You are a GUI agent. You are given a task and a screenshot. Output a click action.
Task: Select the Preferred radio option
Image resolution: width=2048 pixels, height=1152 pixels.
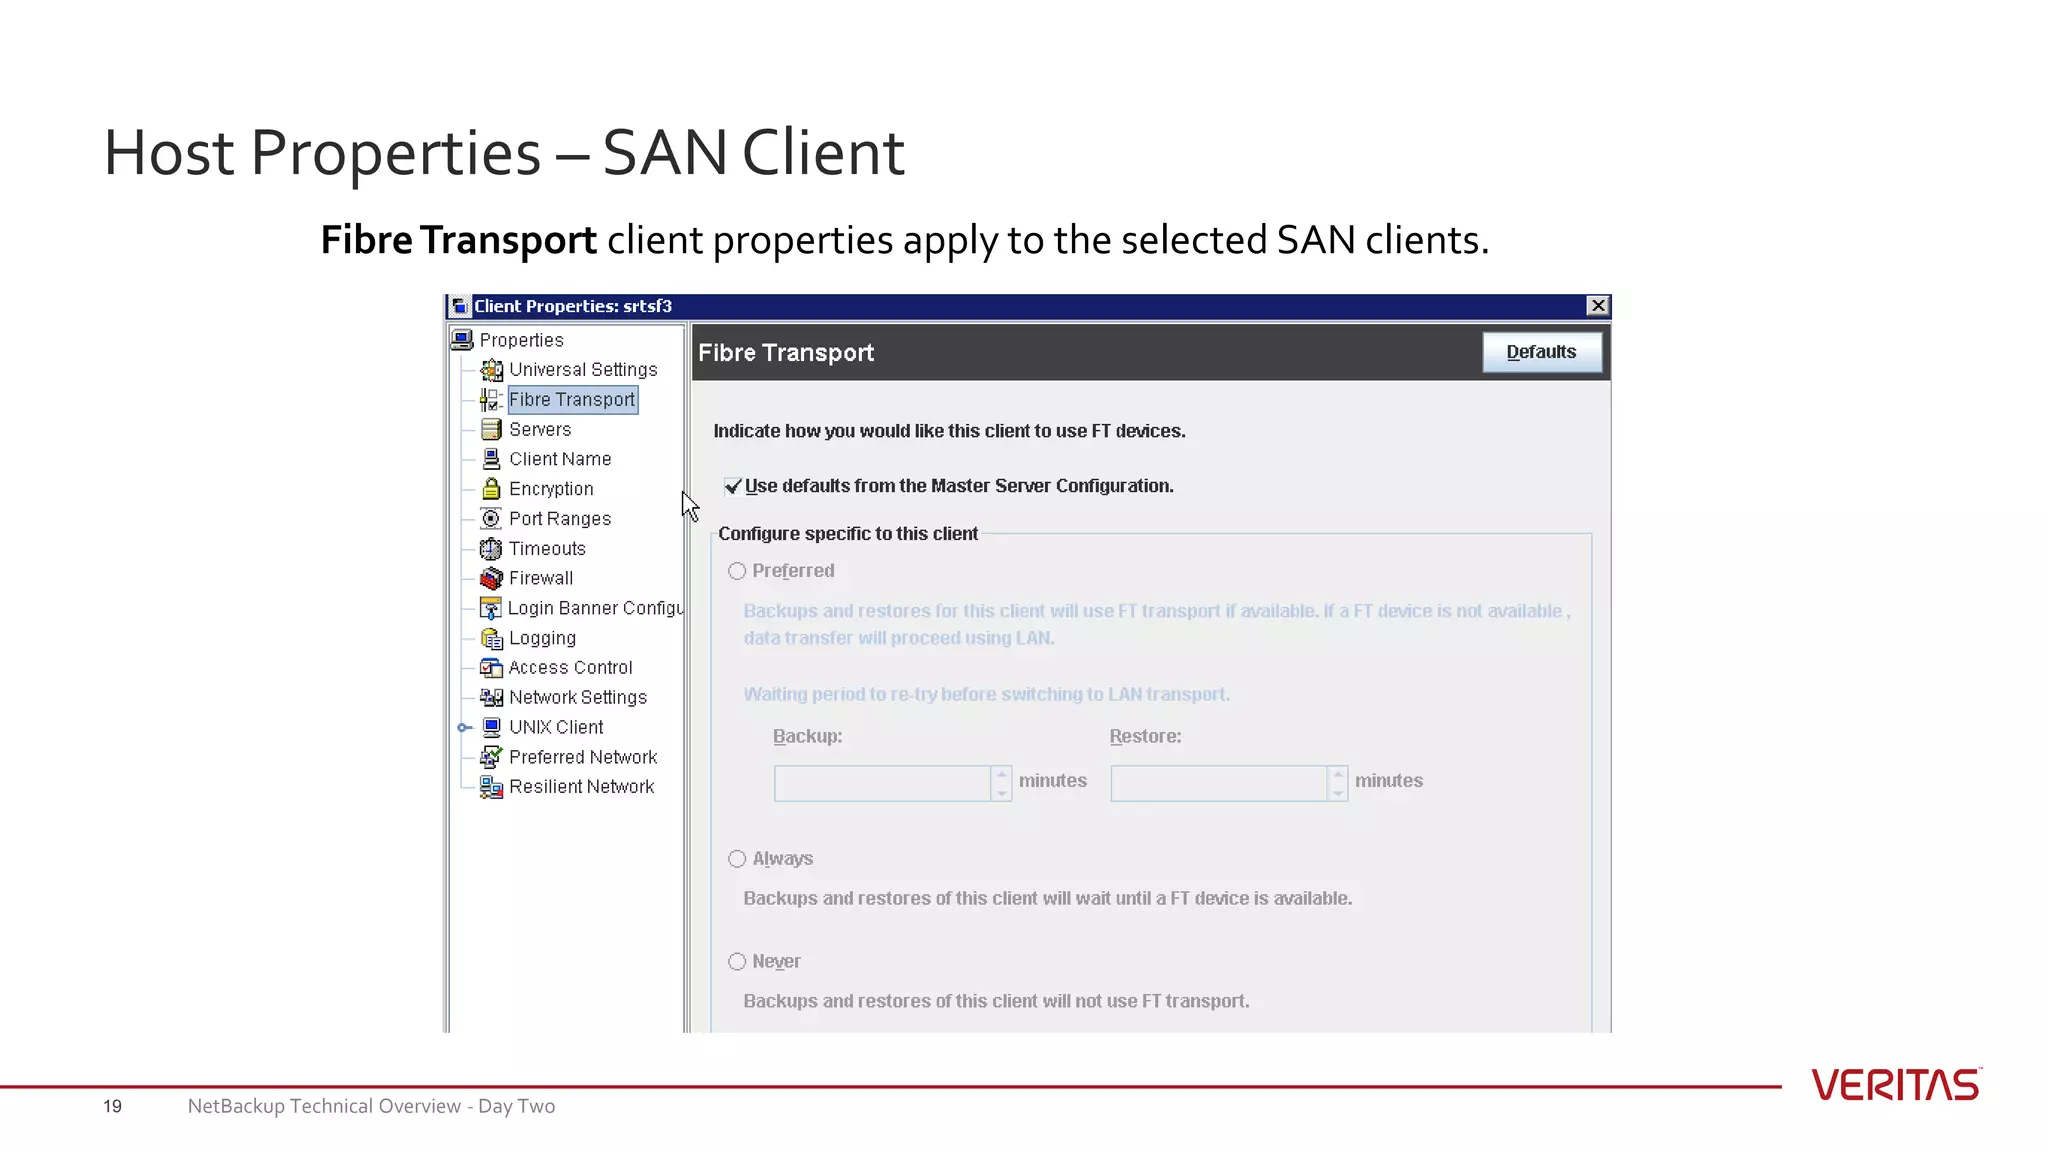pos(737,571)
